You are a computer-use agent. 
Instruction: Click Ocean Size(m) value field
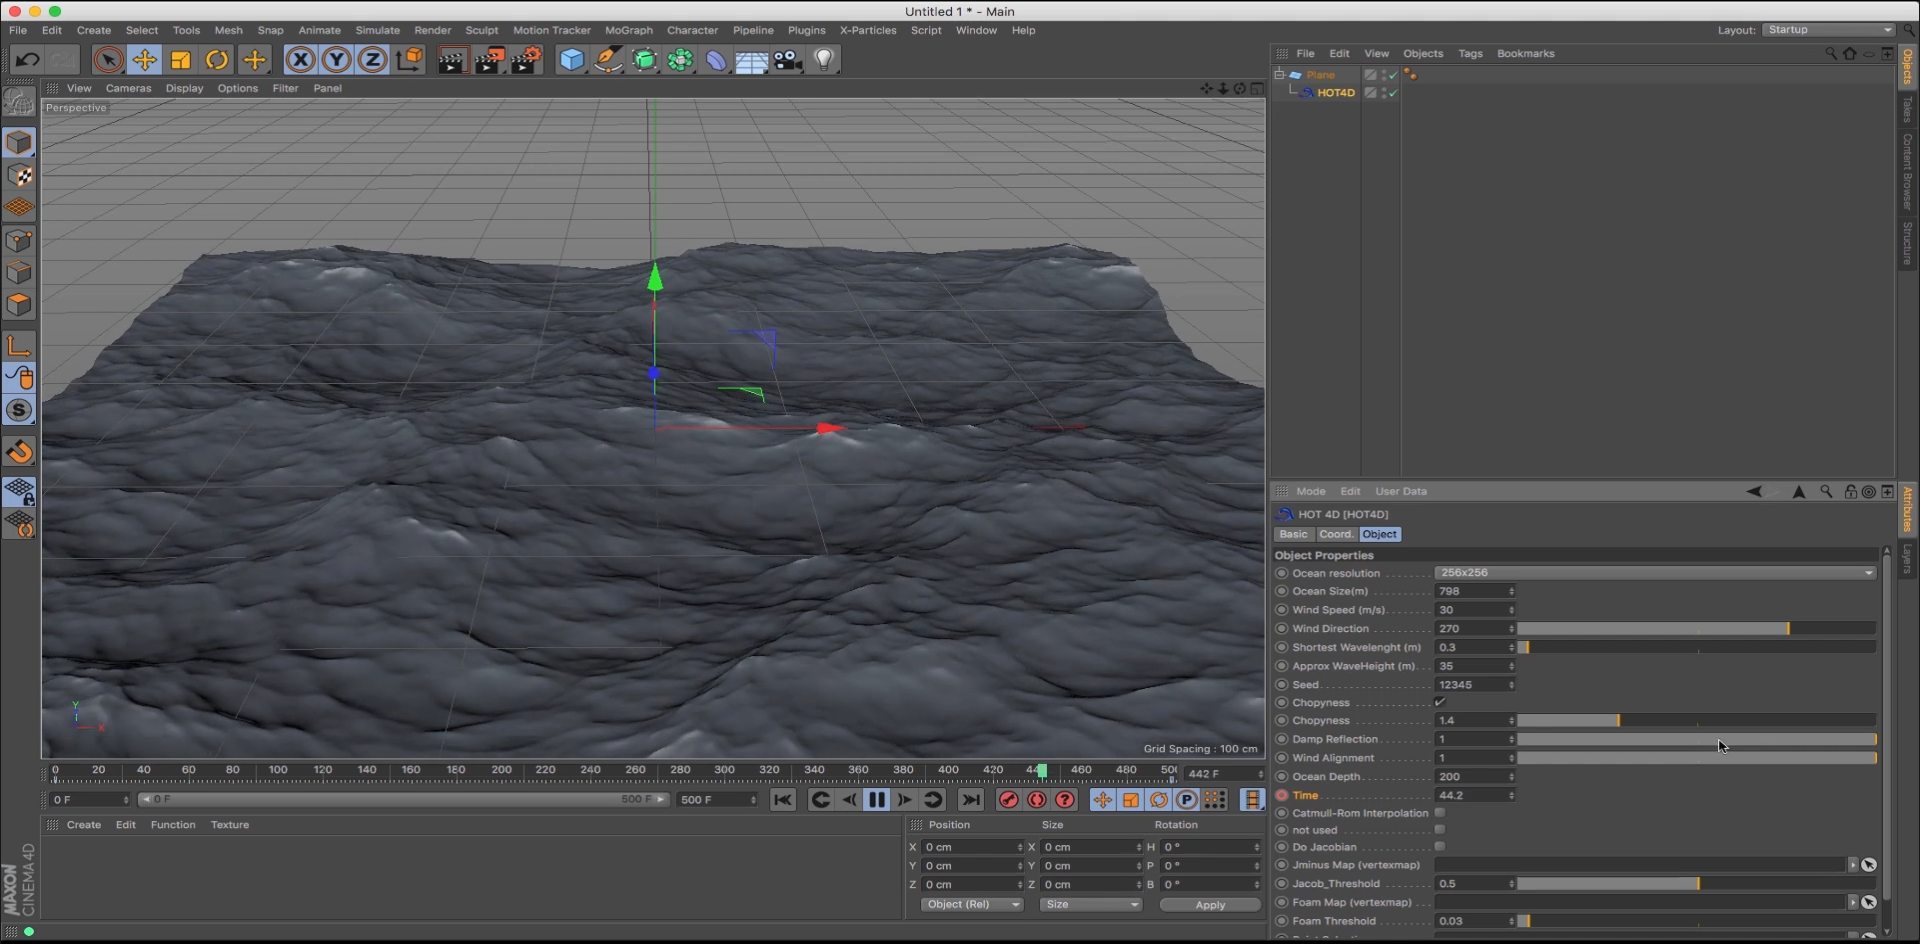click(x=1470, y=592)
